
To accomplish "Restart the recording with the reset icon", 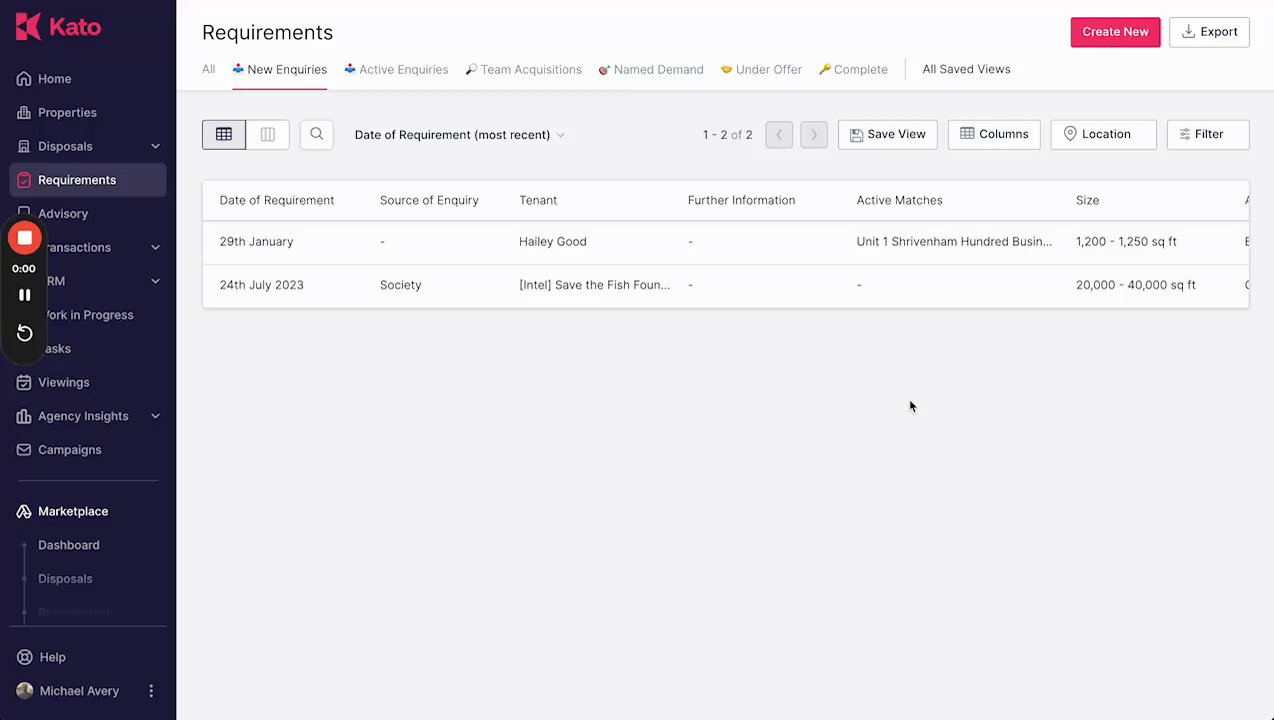I will (x=25, y=333).
